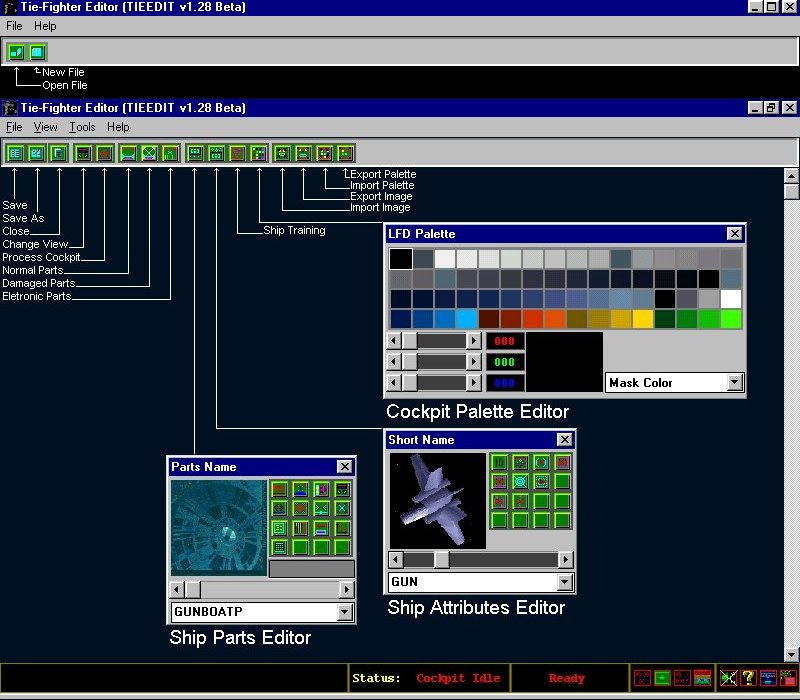Click the ship preview thumbnail in Short Name
800x700 pixels.
tap(437, 500)
